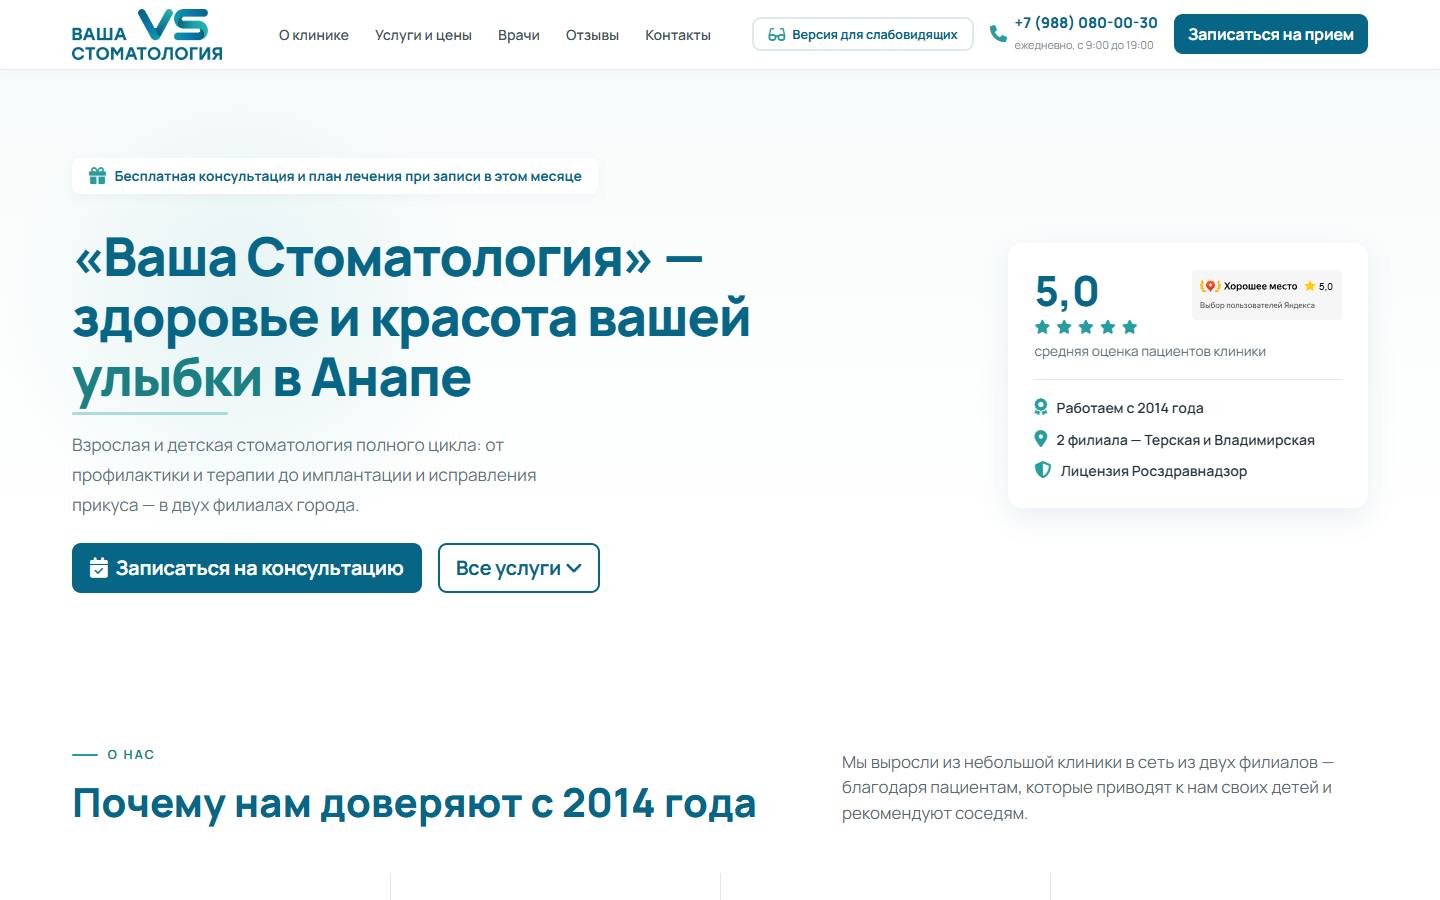1440x900 pixels.
Task: Enable Версия для слабовидящих
Action: point(863,34)
